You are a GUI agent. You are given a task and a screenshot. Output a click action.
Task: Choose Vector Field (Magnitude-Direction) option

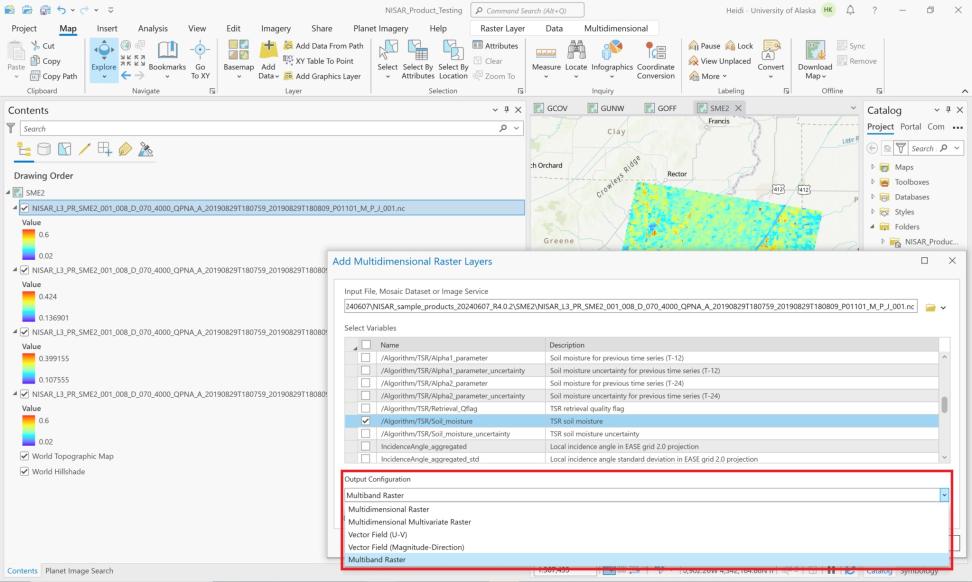coord(647,547)
